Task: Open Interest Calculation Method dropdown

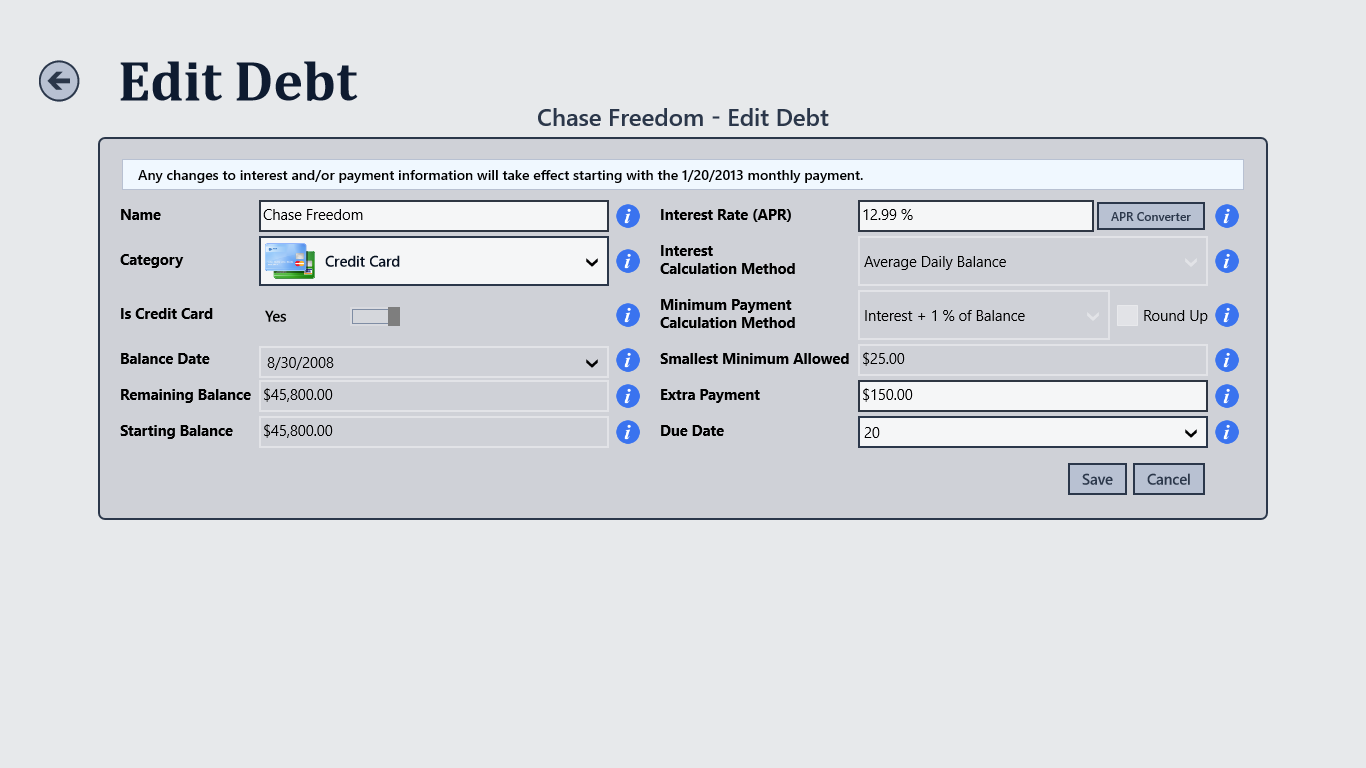Action: [x=1032, y=261]
